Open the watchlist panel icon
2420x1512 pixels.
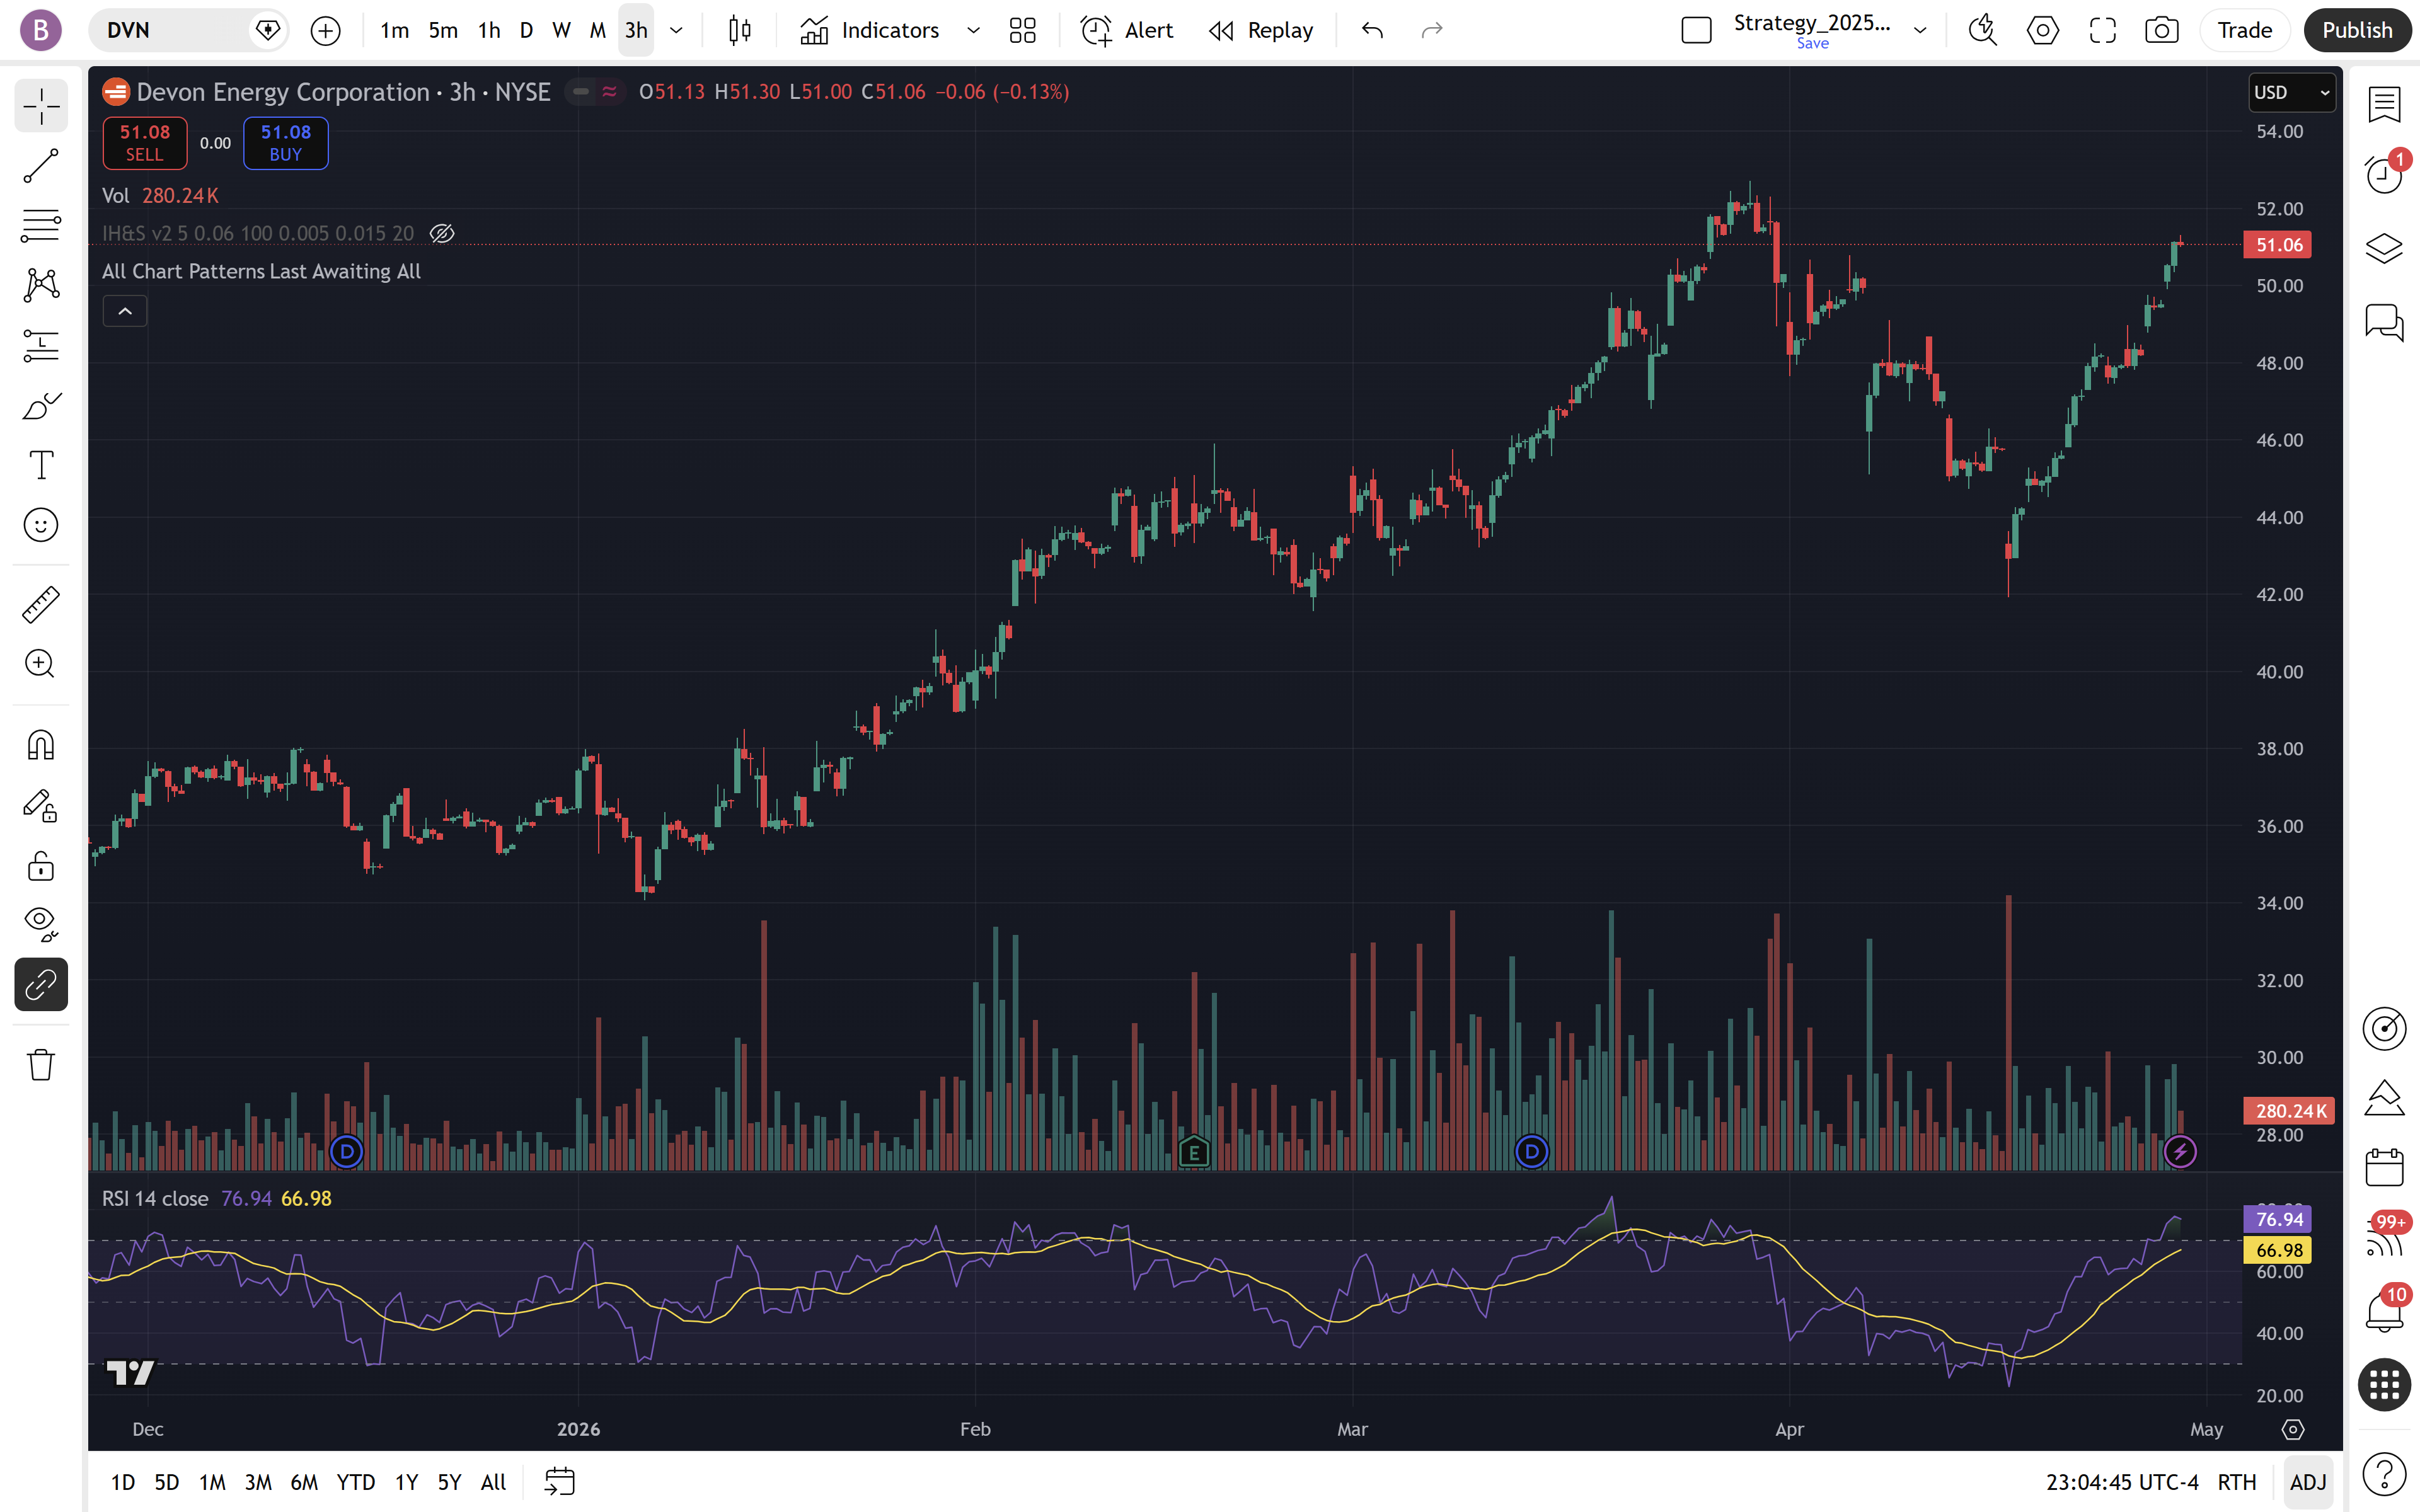(x=2385, y=104)
